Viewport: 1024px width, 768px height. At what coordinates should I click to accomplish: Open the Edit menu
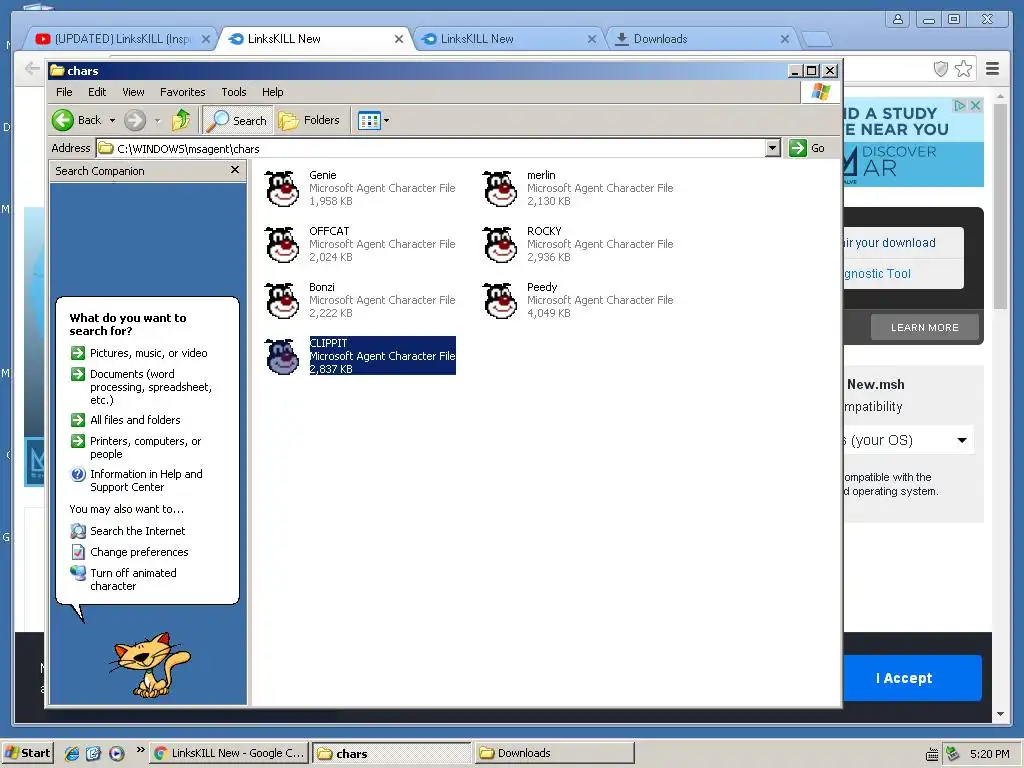pos(97,92)
